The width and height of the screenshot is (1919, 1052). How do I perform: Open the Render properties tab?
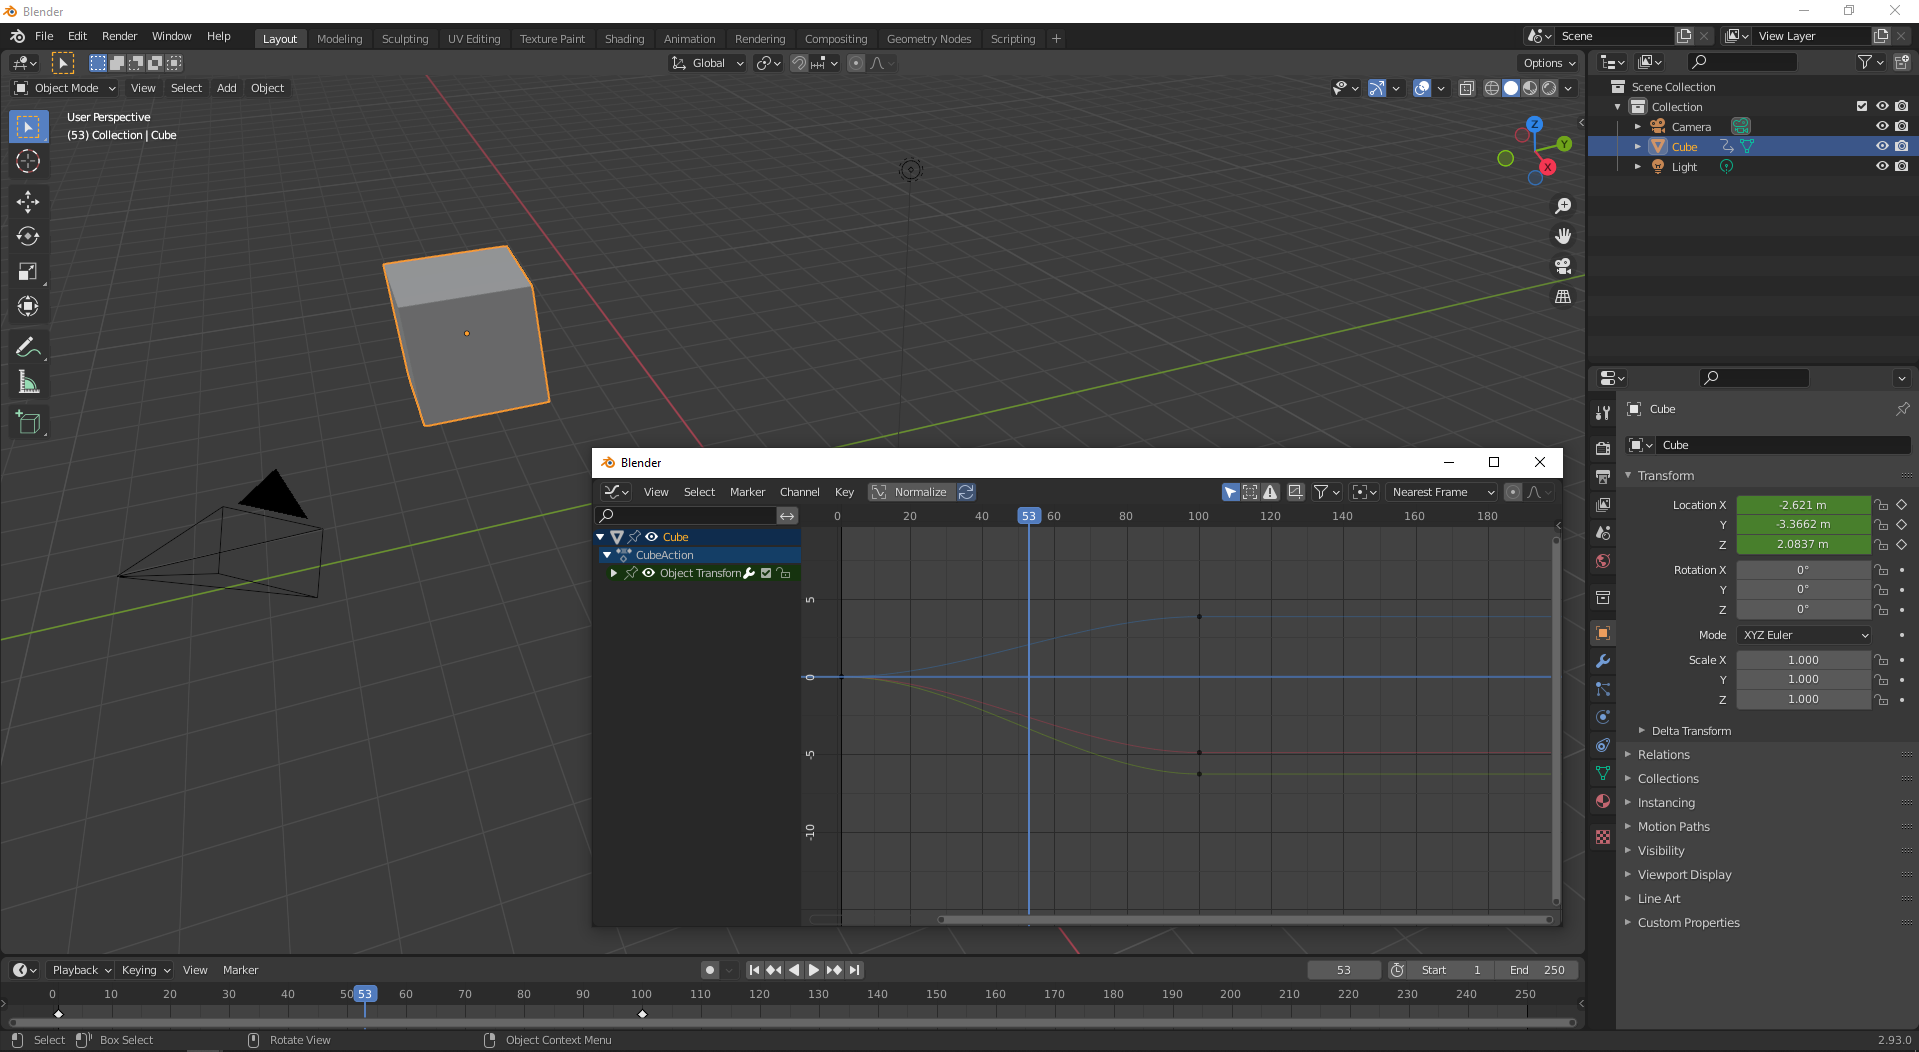click(x=1603, y=448)
